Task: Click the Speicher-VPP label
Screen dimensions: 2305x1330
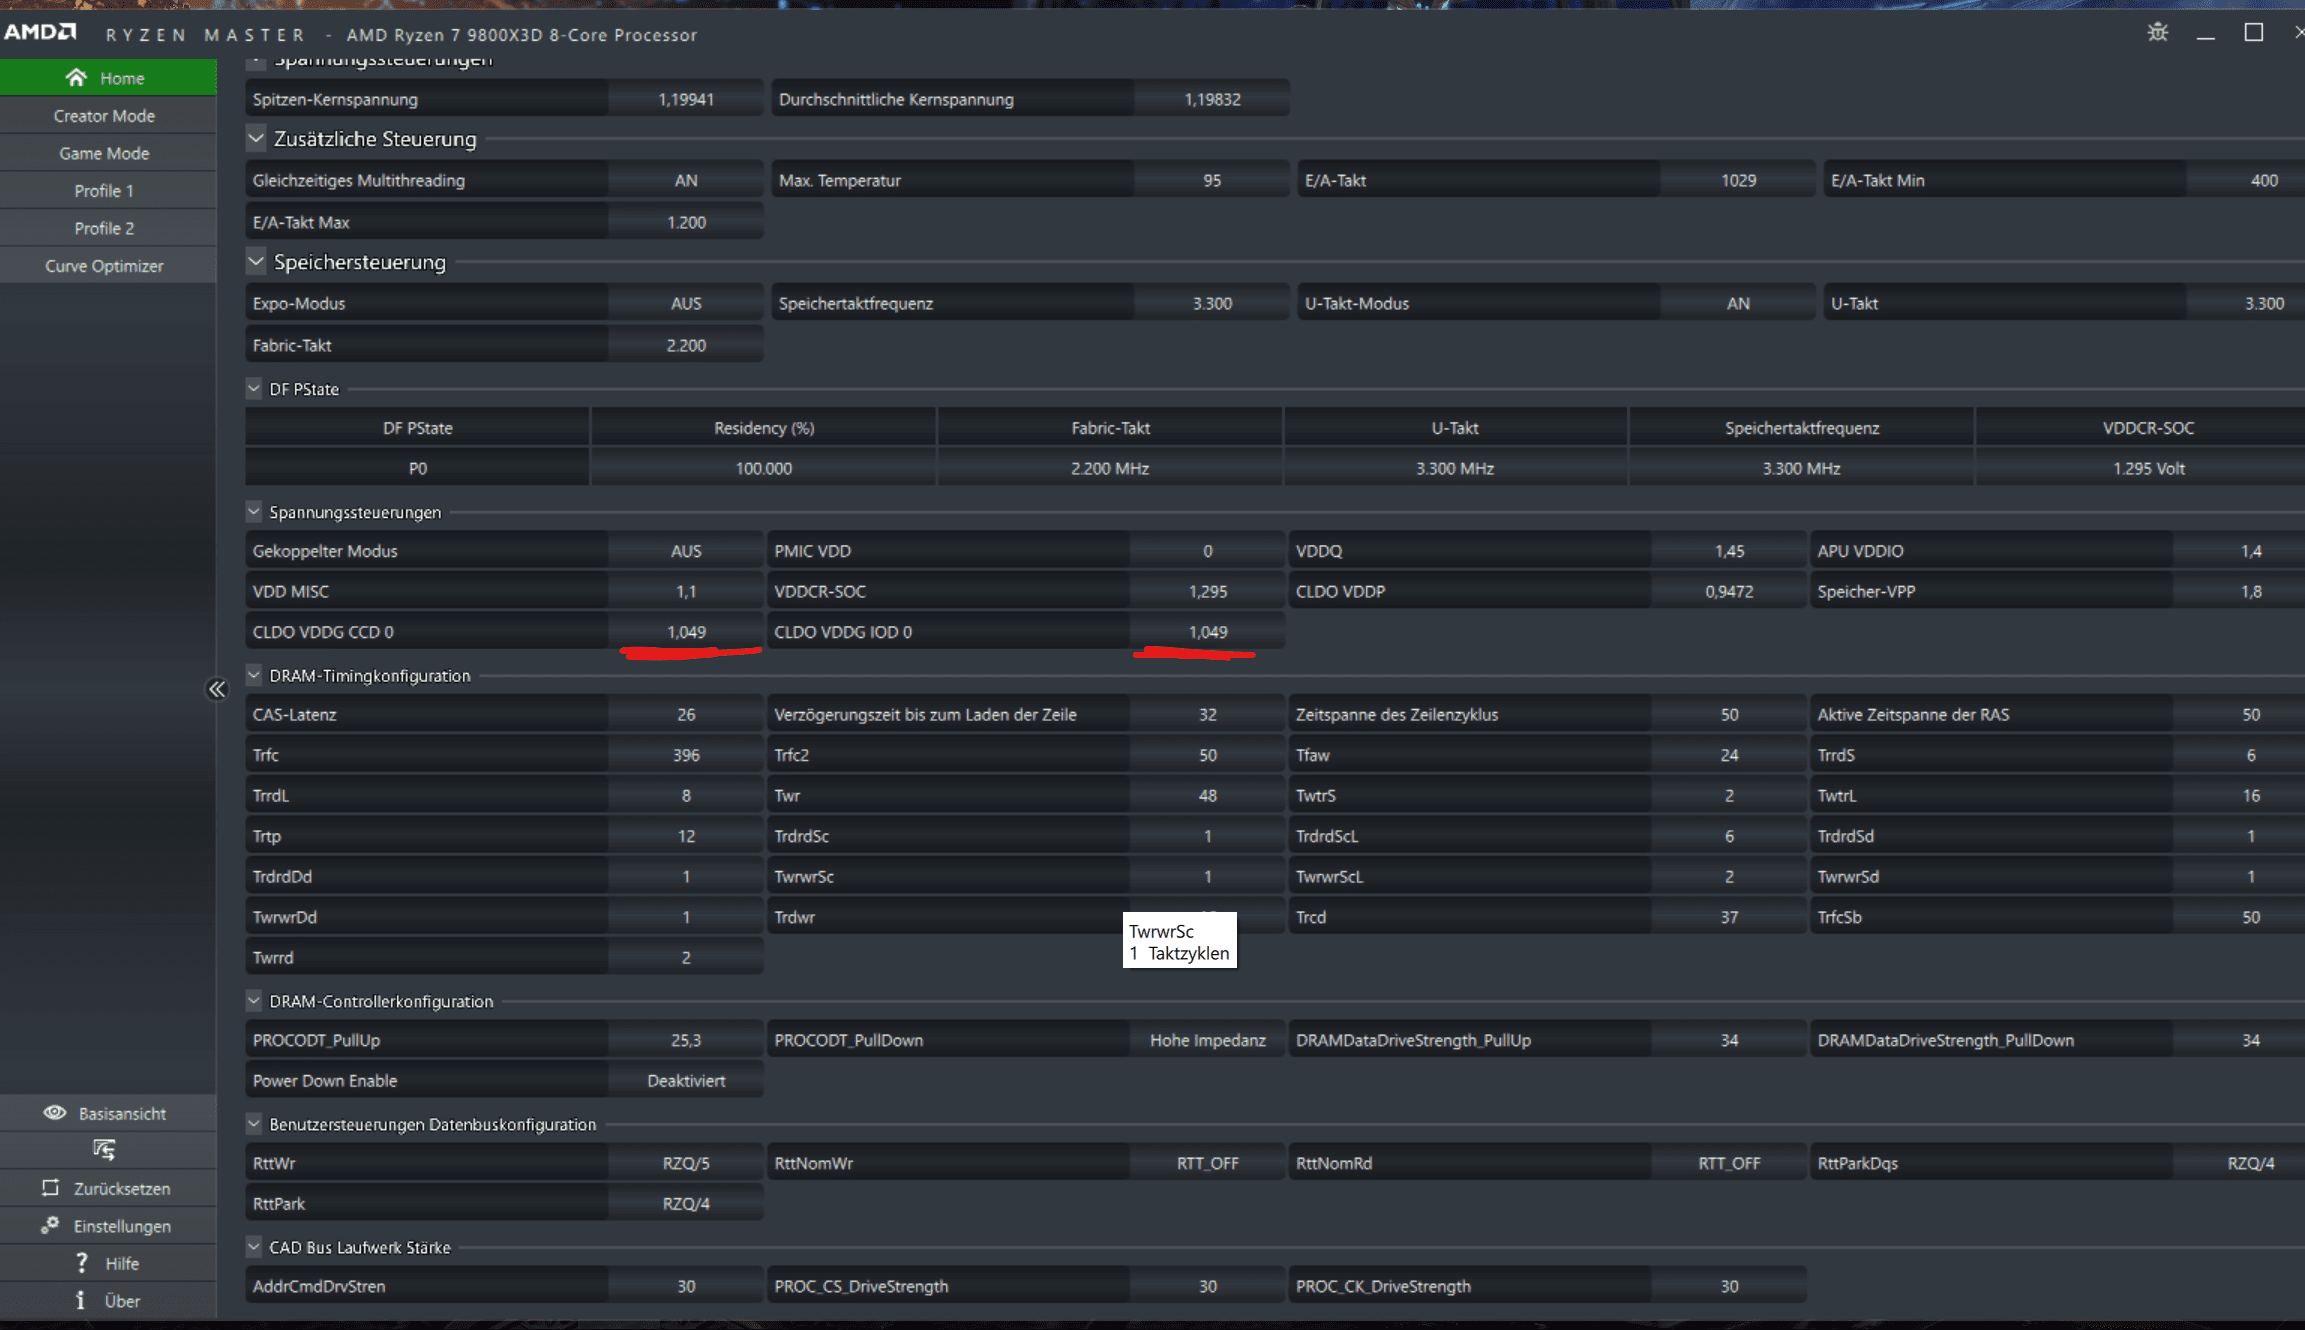Action: coord(1866,591)
